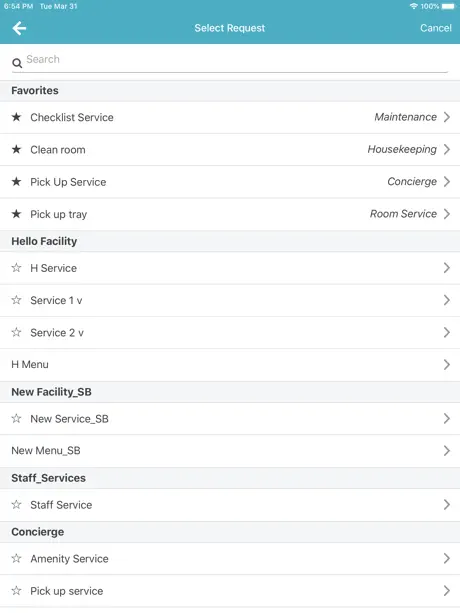Favorite the H Service star
The width and height of the screenshot is (460, 613).
16,268
